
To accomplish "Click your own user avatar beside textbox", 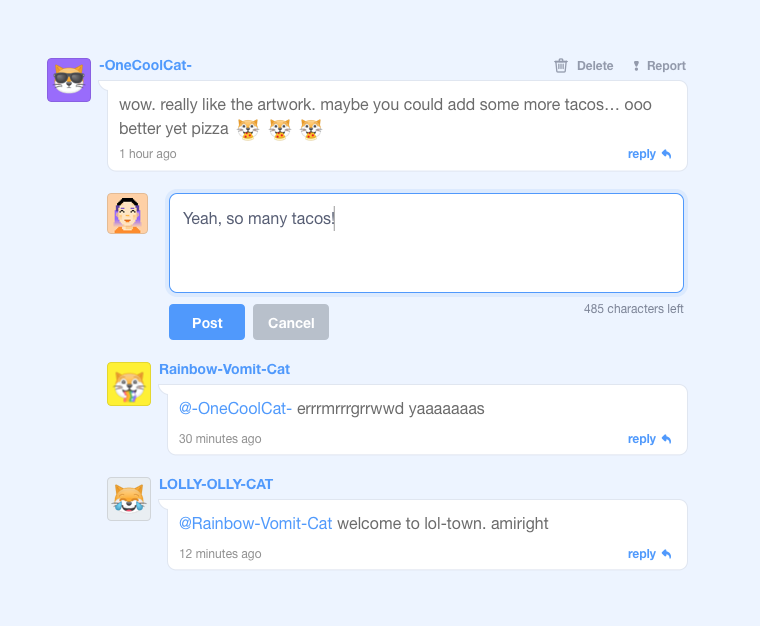I will click(127, 214).
